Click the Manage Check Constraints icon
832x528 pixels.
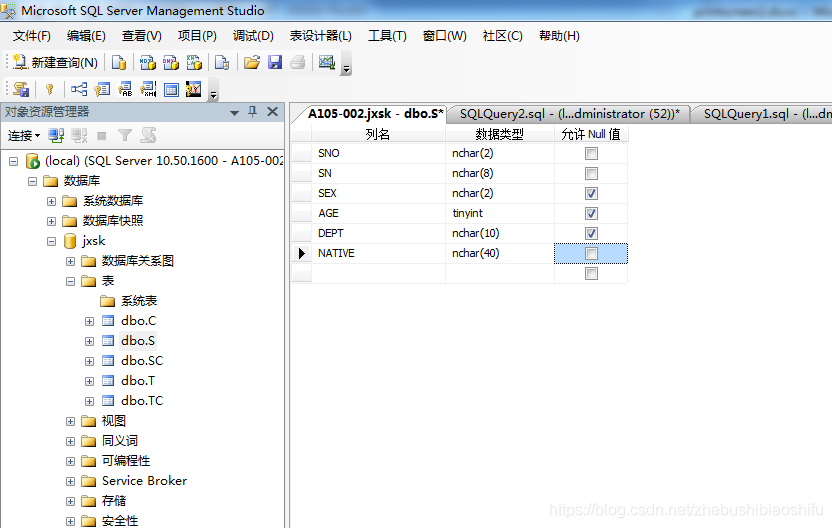(171, 89)
